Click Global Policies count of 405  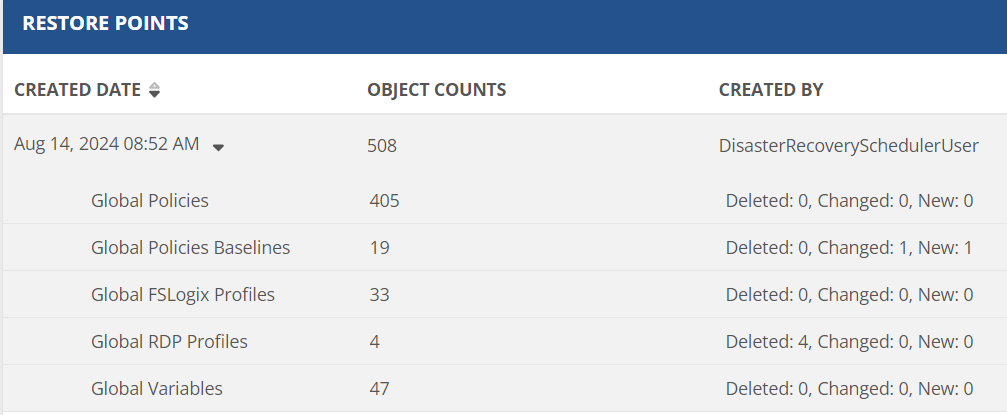pos(384,201)
